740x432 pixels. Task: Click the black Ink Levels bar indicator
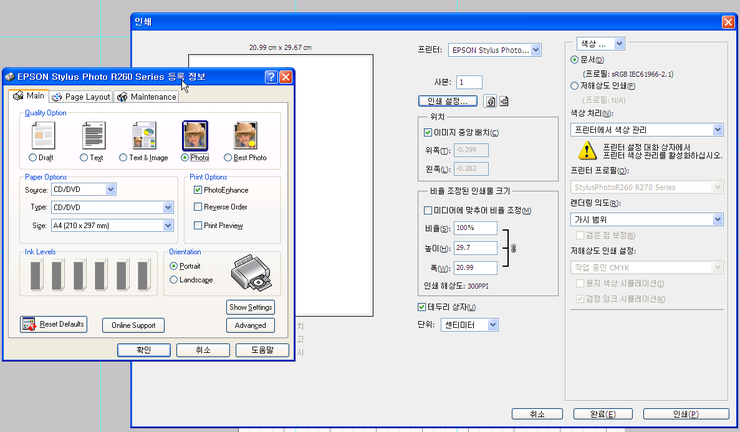click(x=38, y=278)
